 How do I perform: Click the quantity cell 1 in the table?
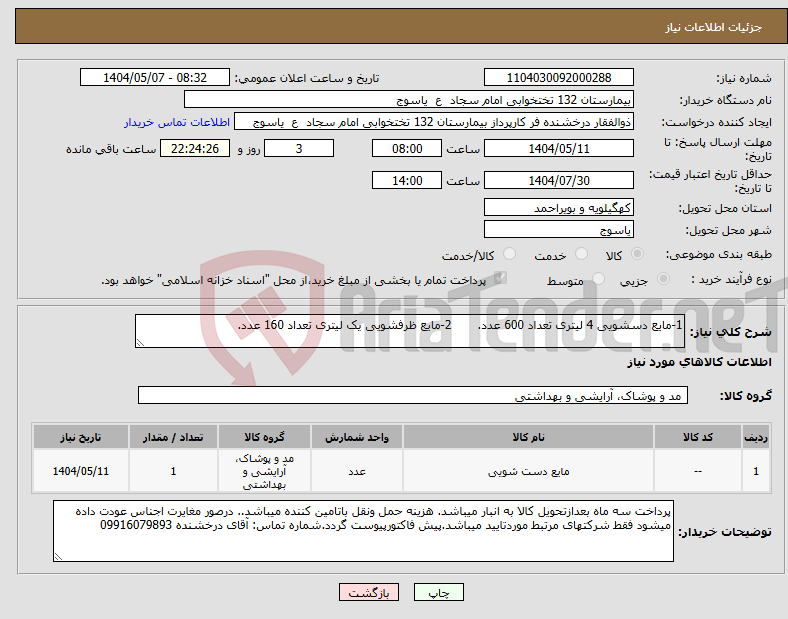173,471
